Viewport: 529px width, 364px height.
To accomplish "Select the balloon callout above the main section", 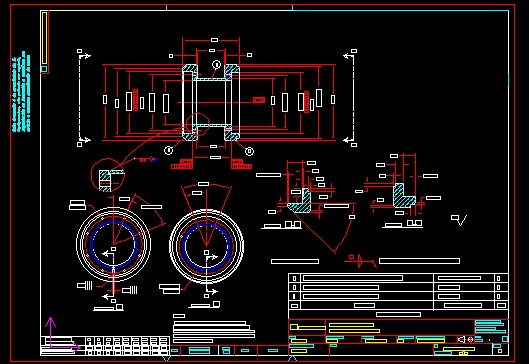I will click(217, 64).
